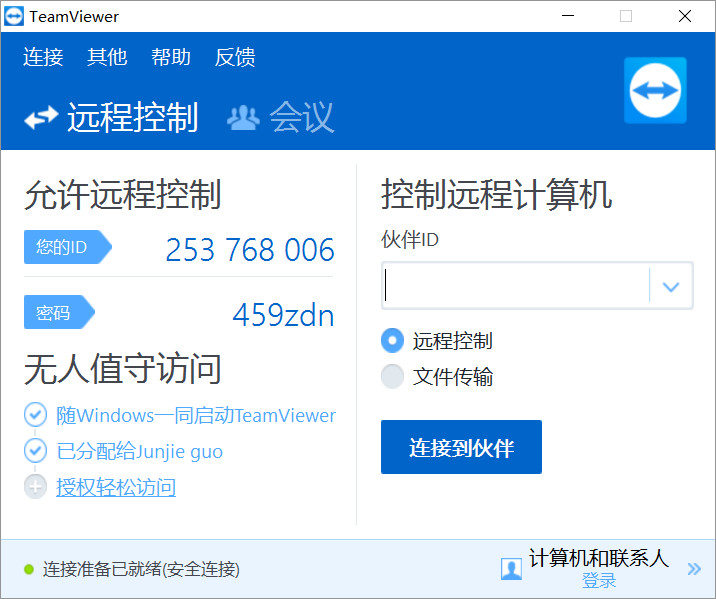Viewport: 716px width, 599px height.
Task: Click the double-arrow icon beside 远程控制 tab
Action: tap(41, 117)
